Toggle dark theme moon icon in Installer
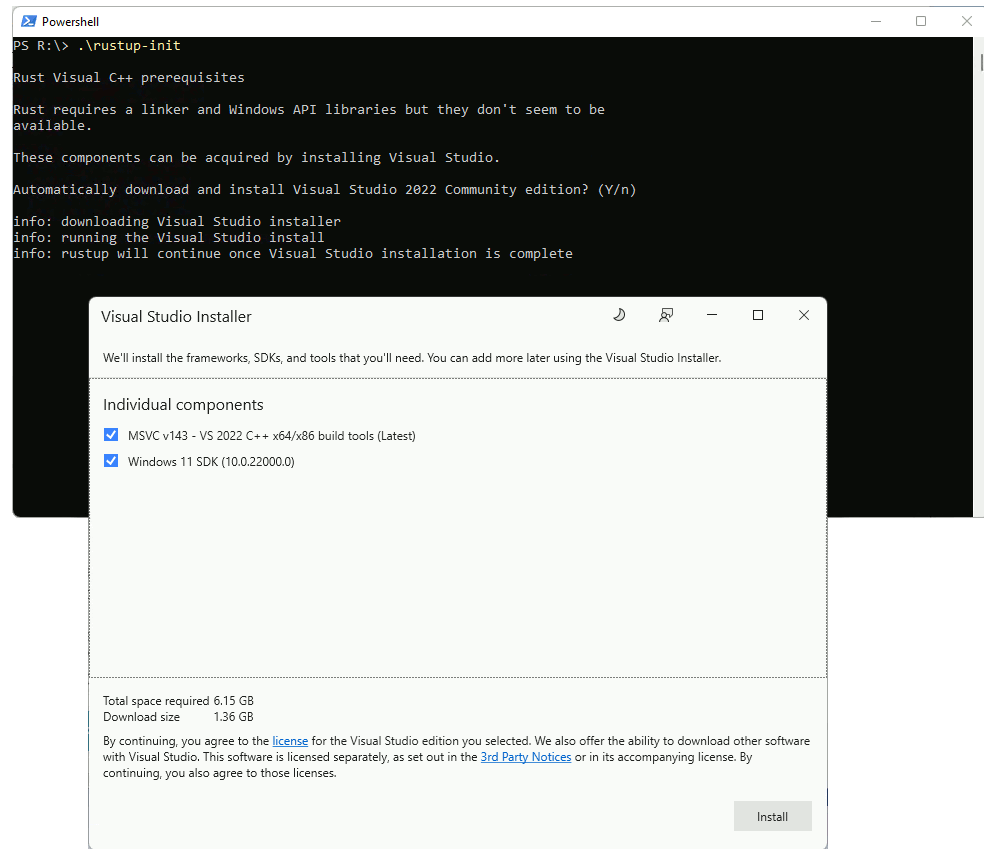Screen dimensions: 986x849 coord(619,315)
